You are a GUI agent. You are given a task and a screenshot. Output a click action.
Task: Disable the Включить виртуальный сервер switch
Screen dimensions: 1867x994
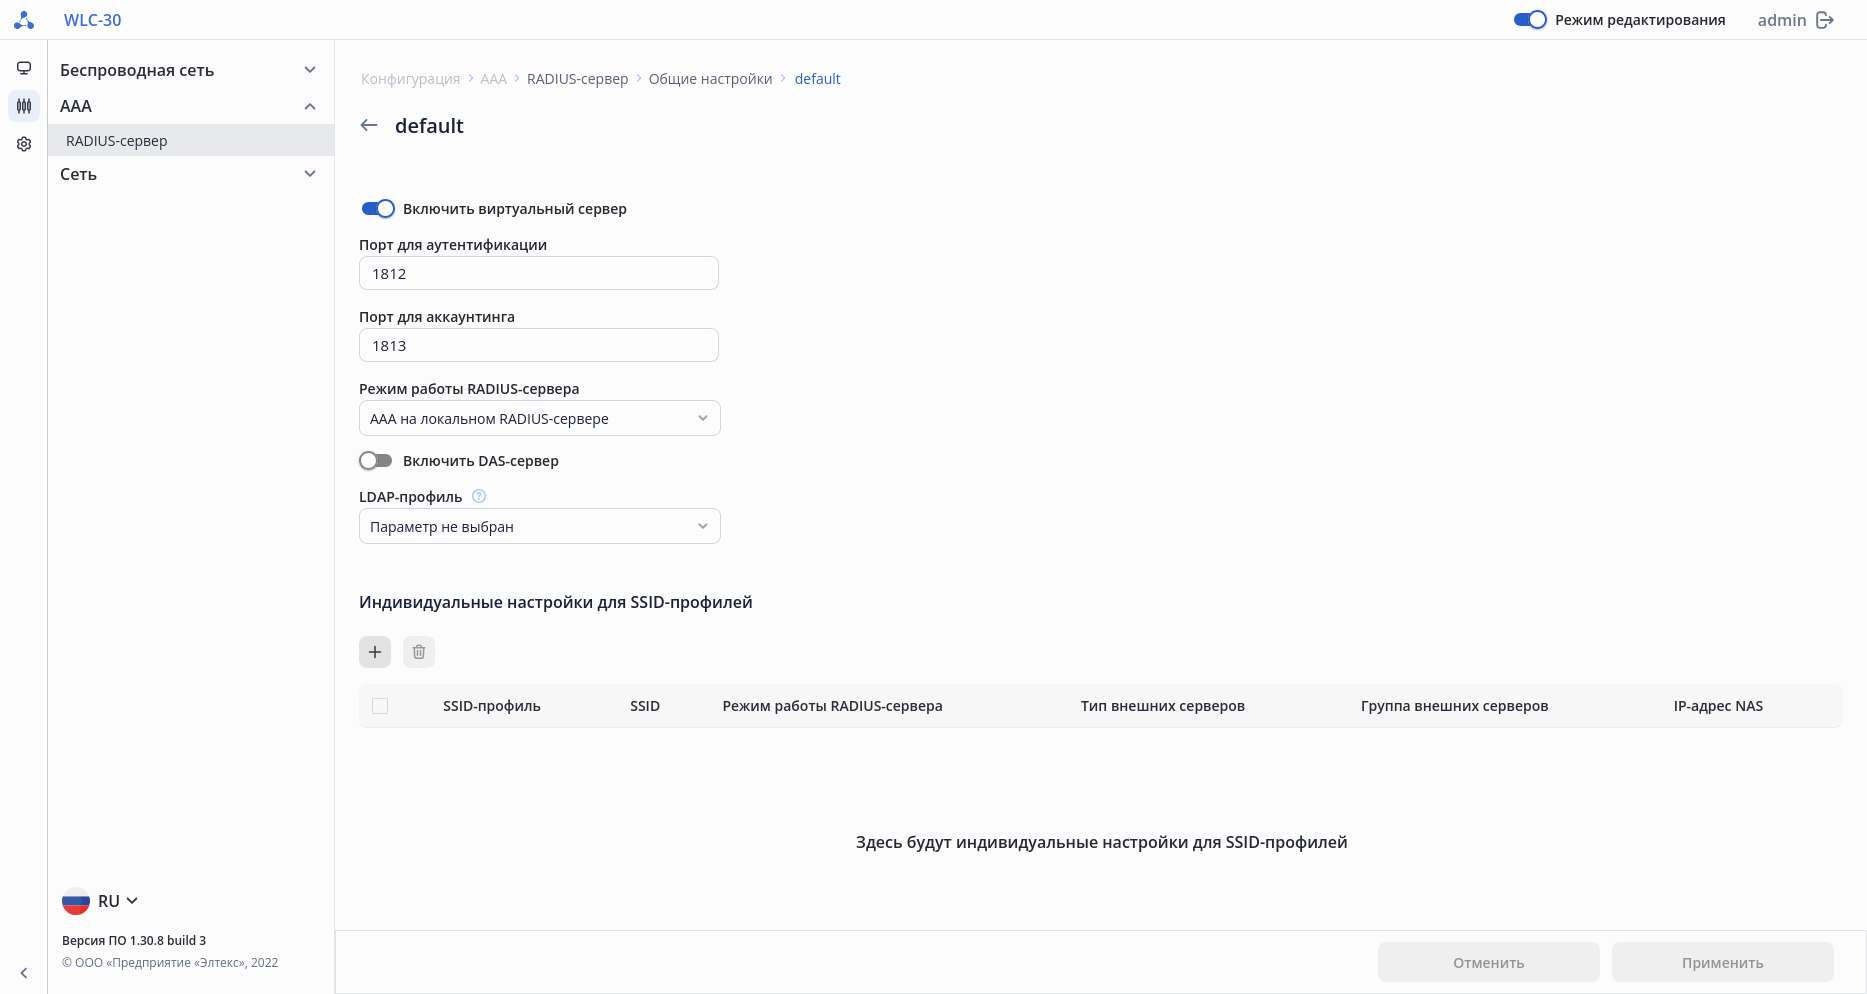pyautogui.click(x=378, y=209)
